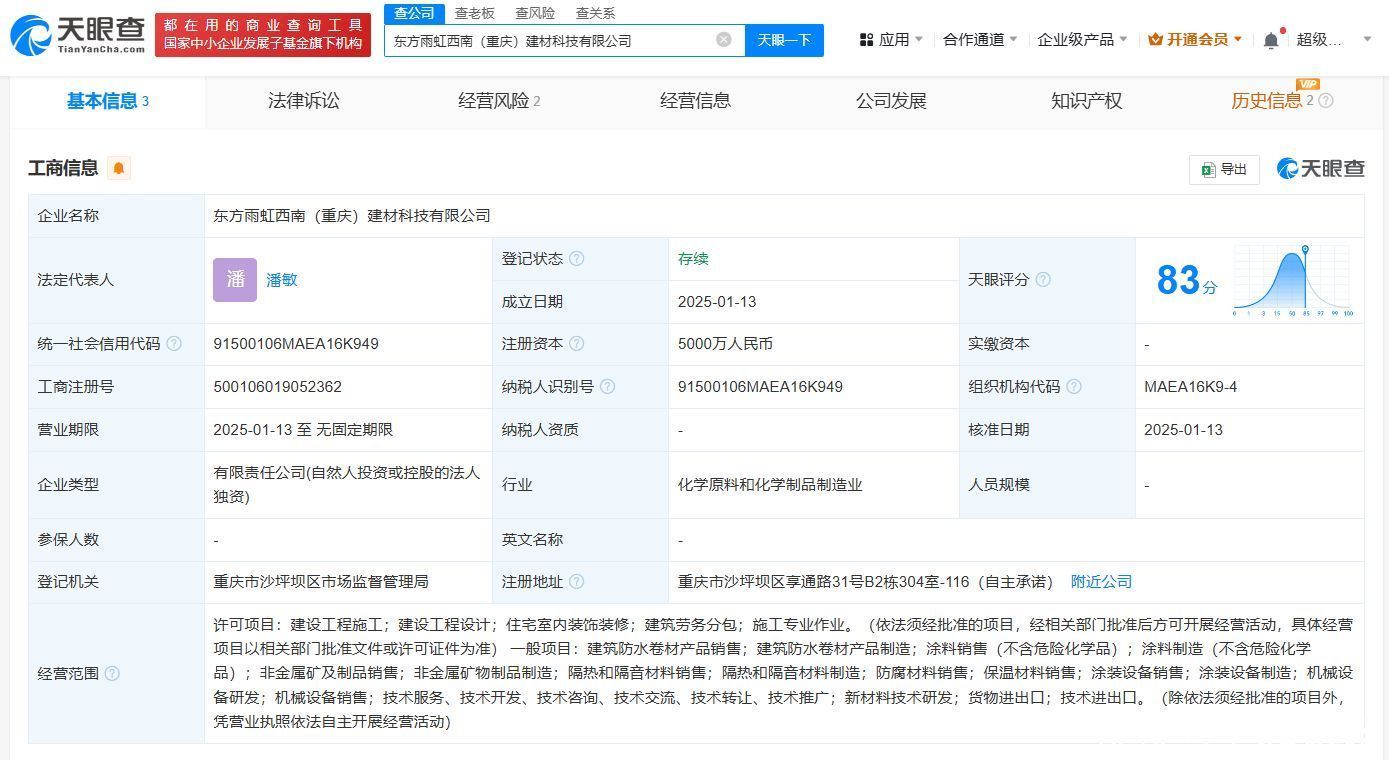This screenshot has width=1389, height=760.
Task: Open the 附近公司 link
Action: (x=1101, y=582)
